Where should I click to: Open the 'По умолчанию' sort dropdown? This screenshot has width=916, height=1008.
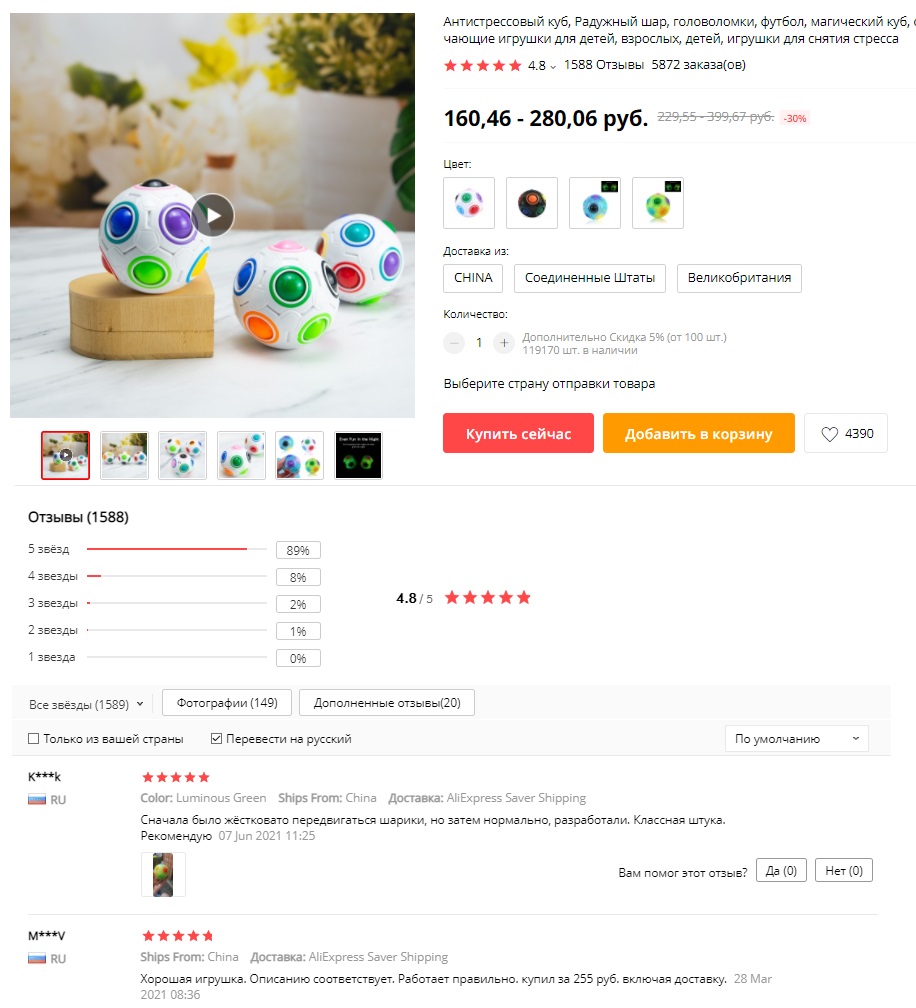point(796,739)
